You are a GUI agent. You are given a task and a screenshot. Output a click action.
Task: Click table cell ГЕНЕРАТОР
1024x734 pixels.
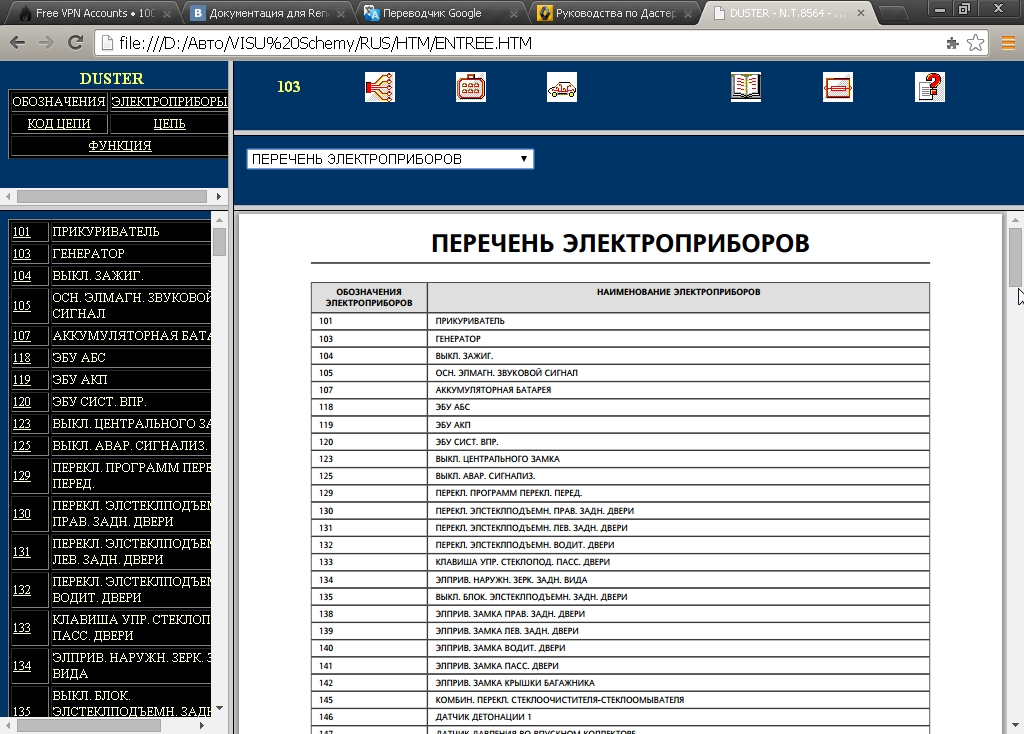(679, 338)
